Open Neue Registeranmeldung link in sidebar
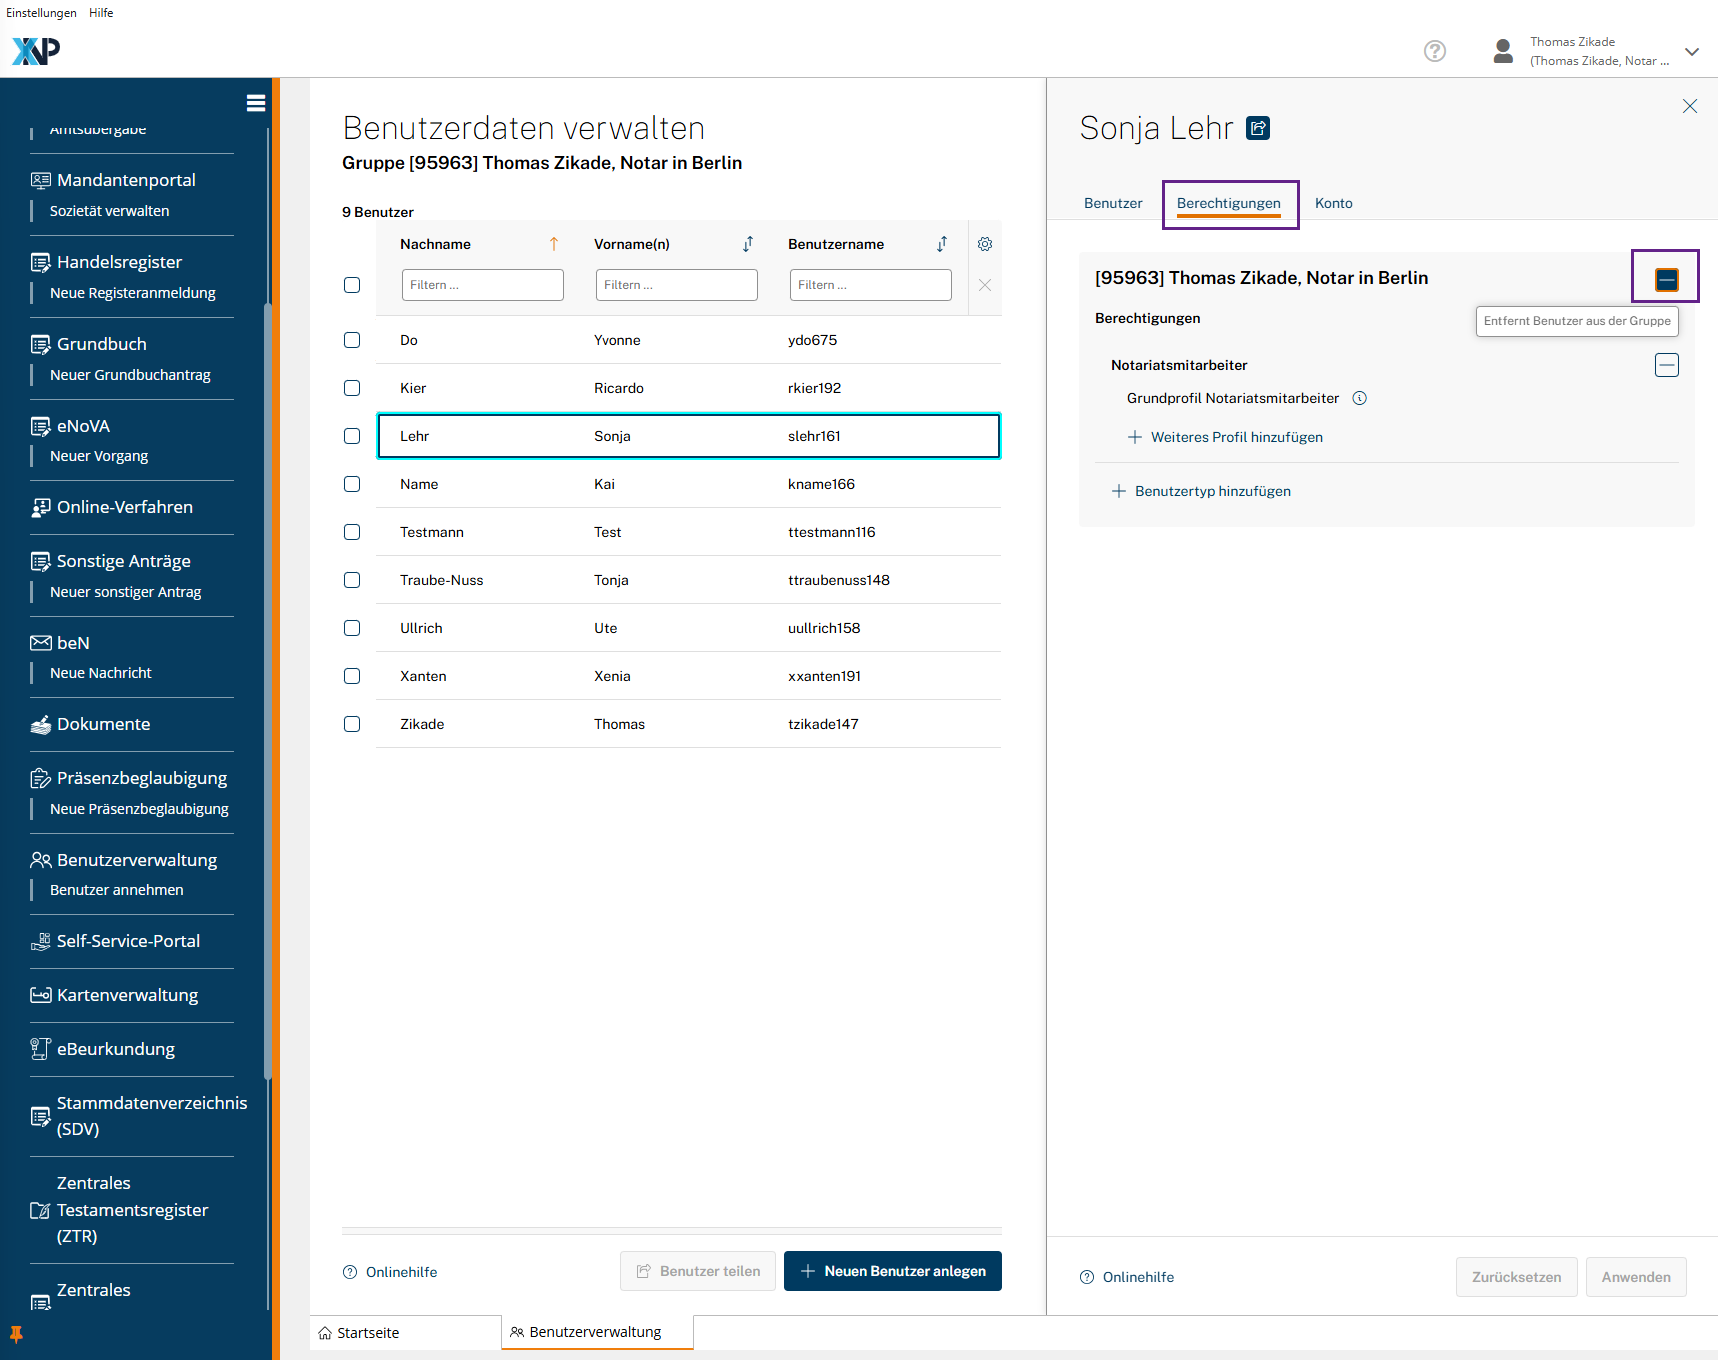Image resolution: width=1718 pixels, height=1360 pixels. (x=133, y=293)
